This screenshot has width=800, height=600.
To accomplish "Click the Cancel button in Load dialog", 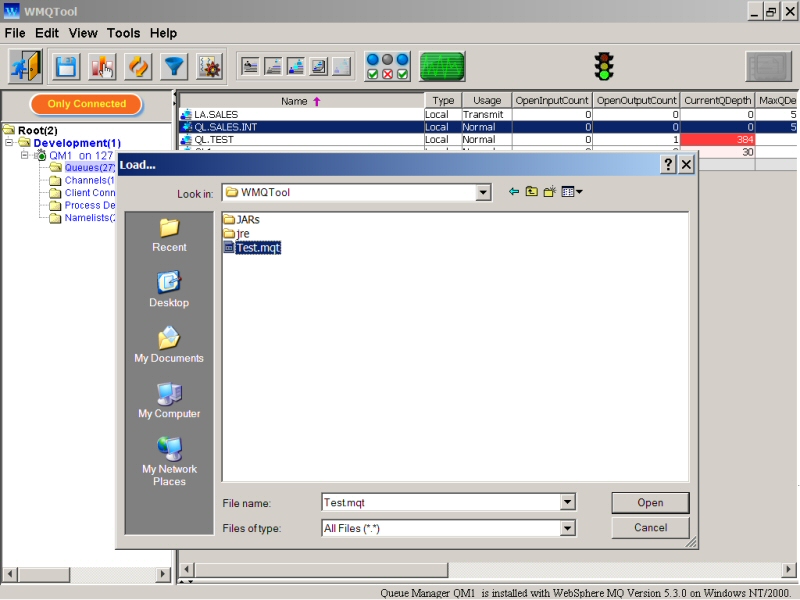I will coord(650,528).
